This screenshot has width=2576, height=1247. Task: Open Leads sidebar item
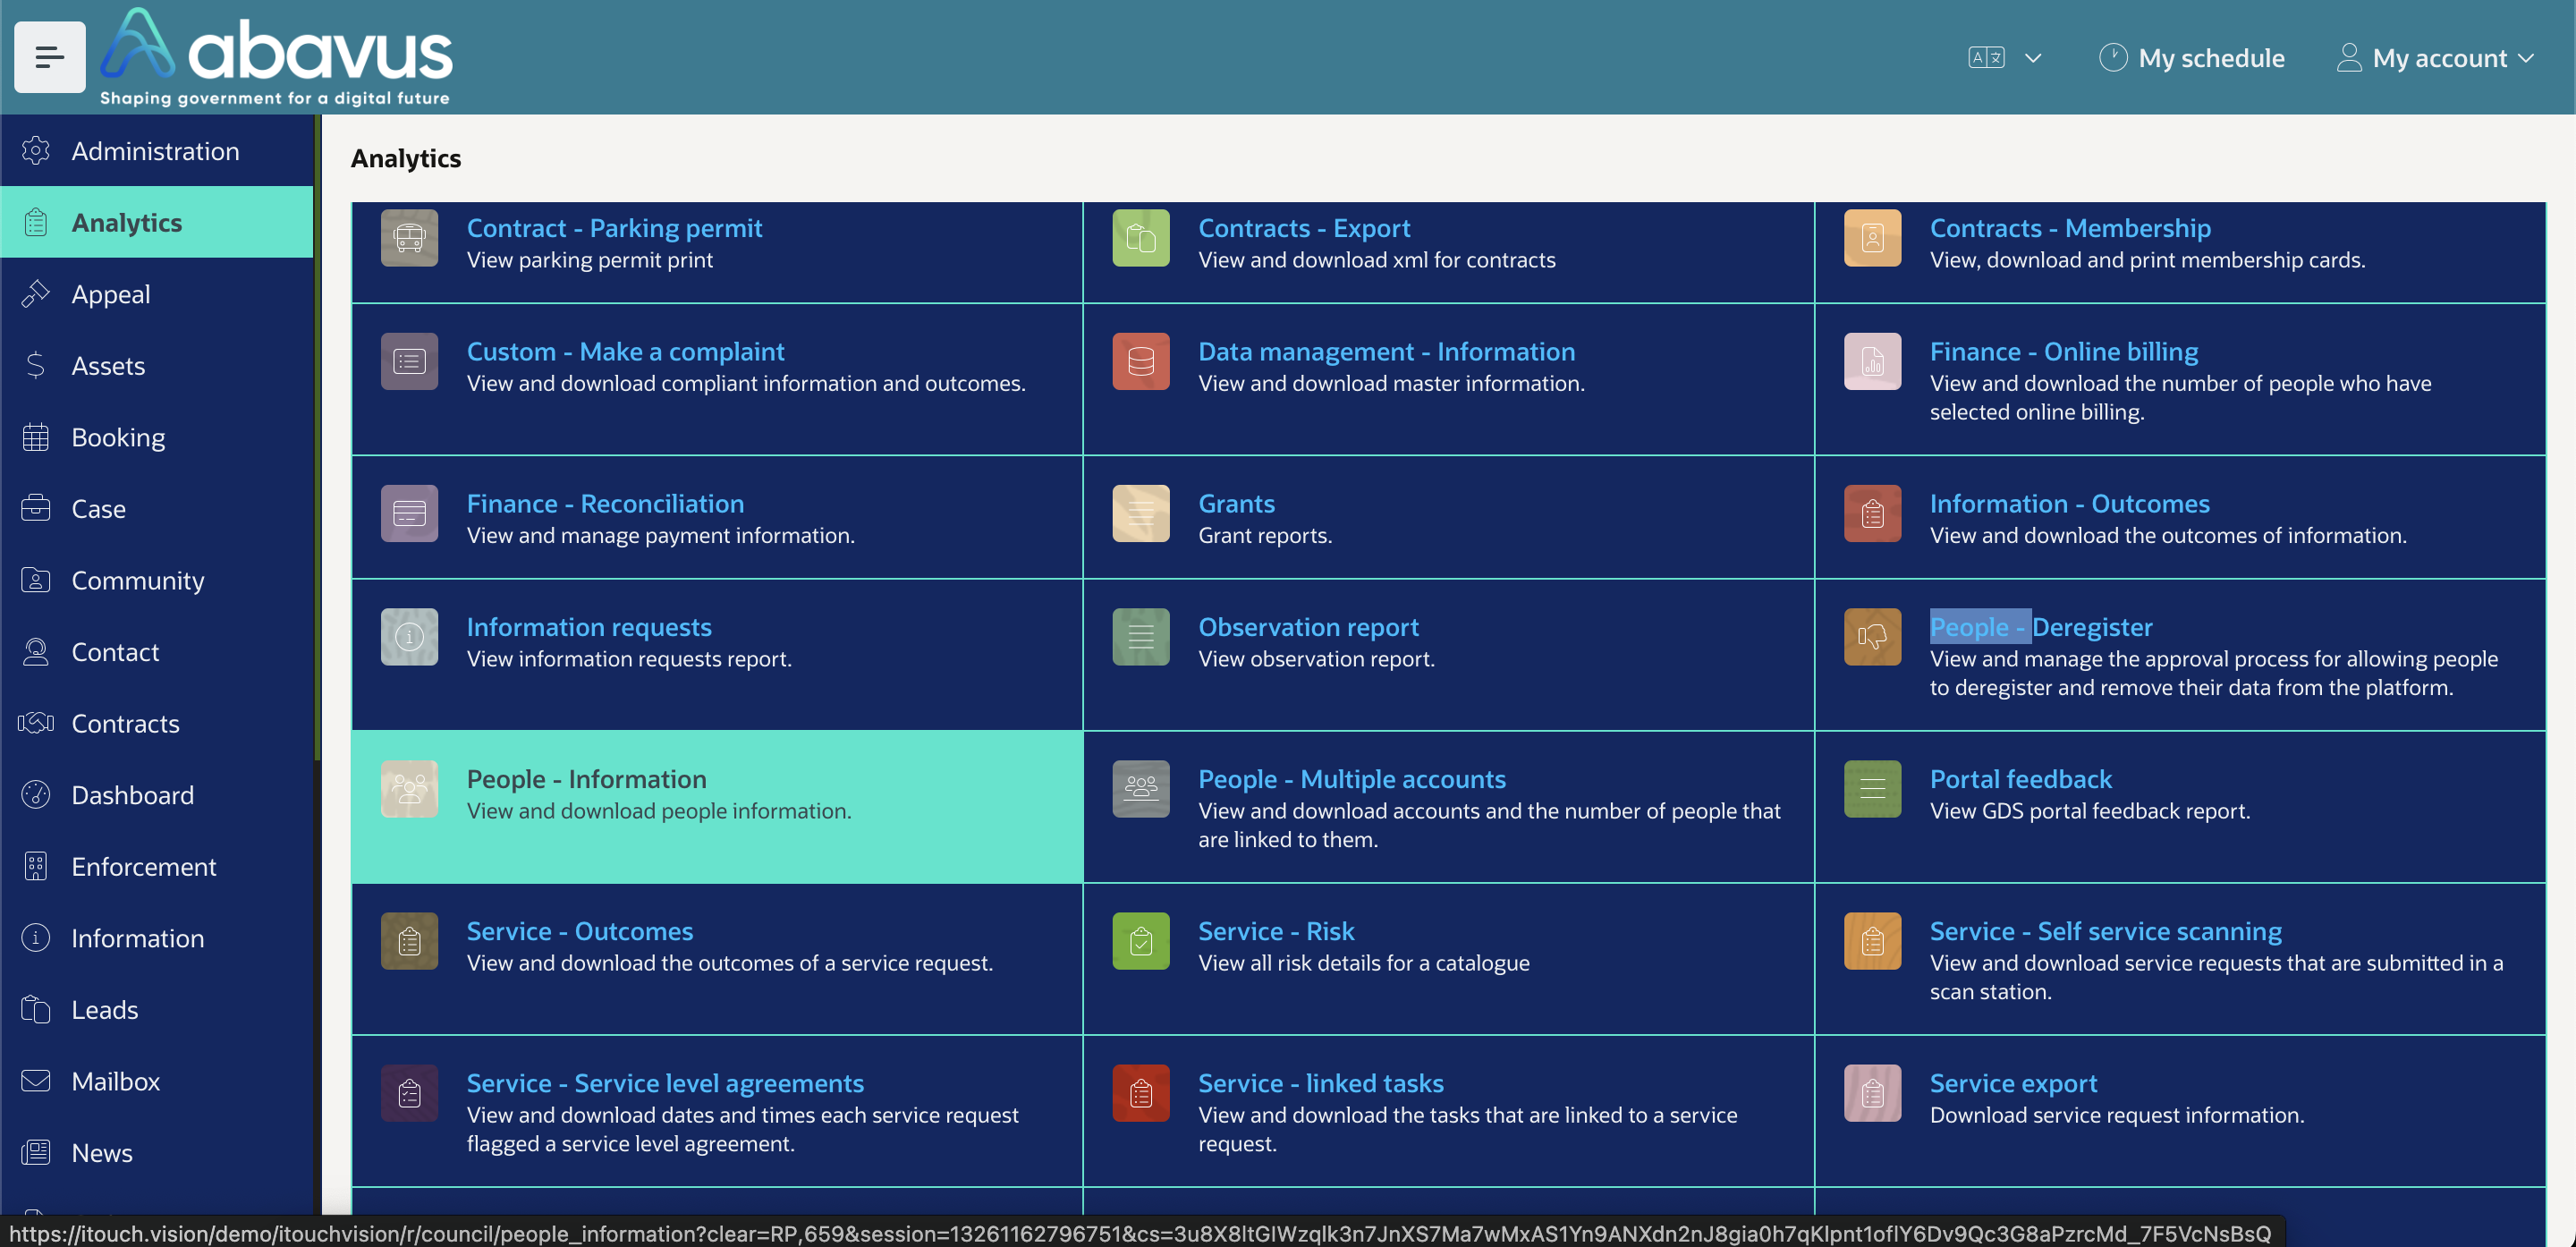[x=157, y=1009]
